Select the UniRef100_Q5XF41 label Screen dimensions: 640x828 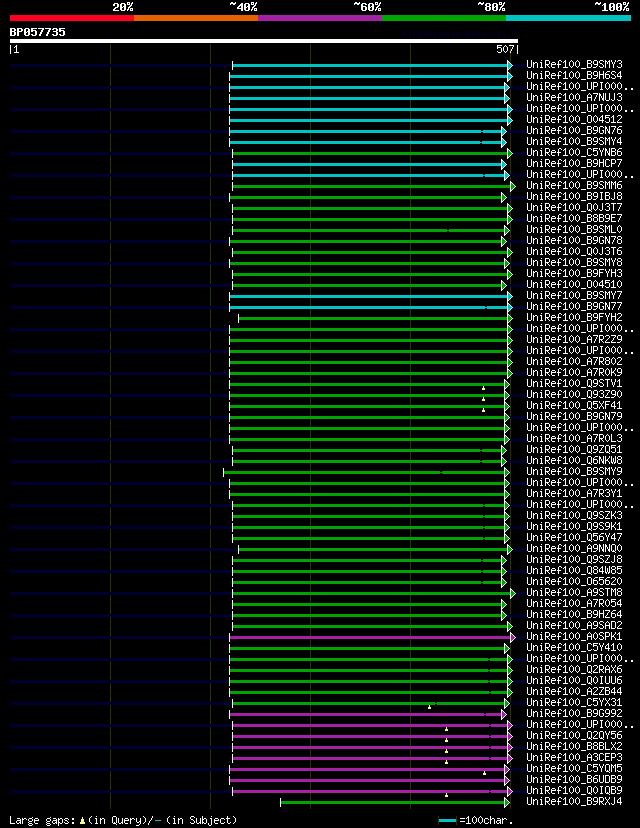(x=574, y=406)
